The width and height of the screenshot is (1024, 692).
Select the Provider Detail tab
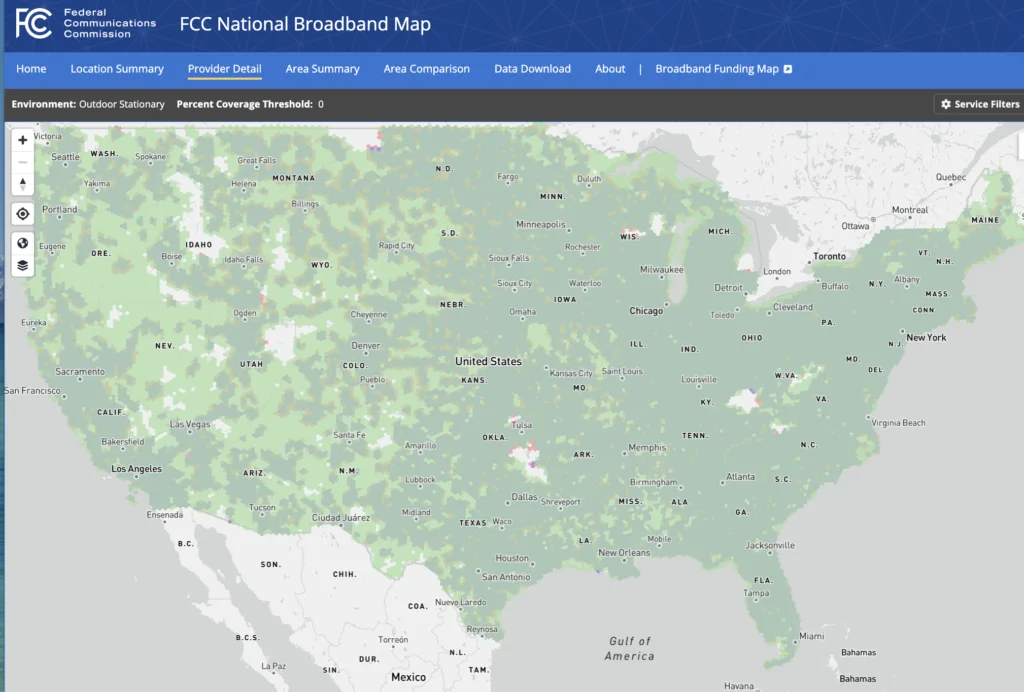coord(225,69)
